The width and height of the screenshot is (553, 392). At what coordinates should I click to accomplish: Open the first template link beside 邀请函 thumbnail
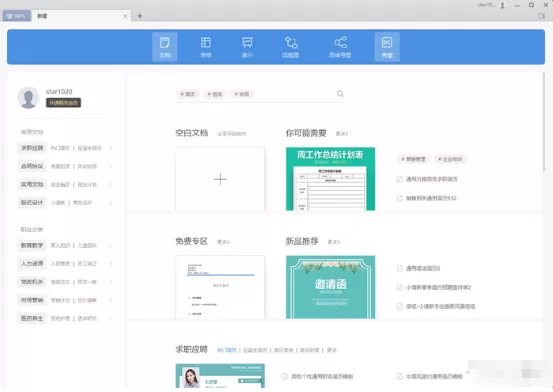(x=419, y=269)
